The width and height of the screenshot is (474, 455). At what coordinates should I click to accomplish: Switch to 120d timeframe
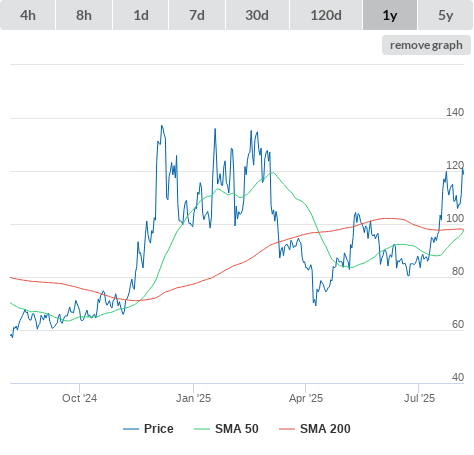pyautogui.click(x=326, y=15)
